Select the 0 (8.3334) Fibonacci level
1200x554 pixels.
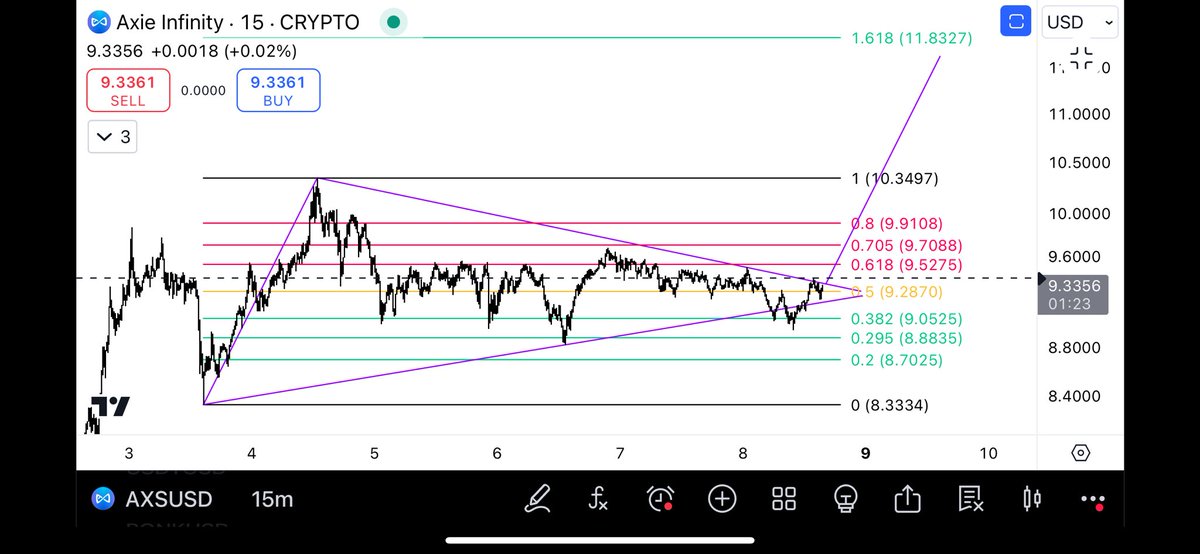pyautogui.click(x=890, y=405)
